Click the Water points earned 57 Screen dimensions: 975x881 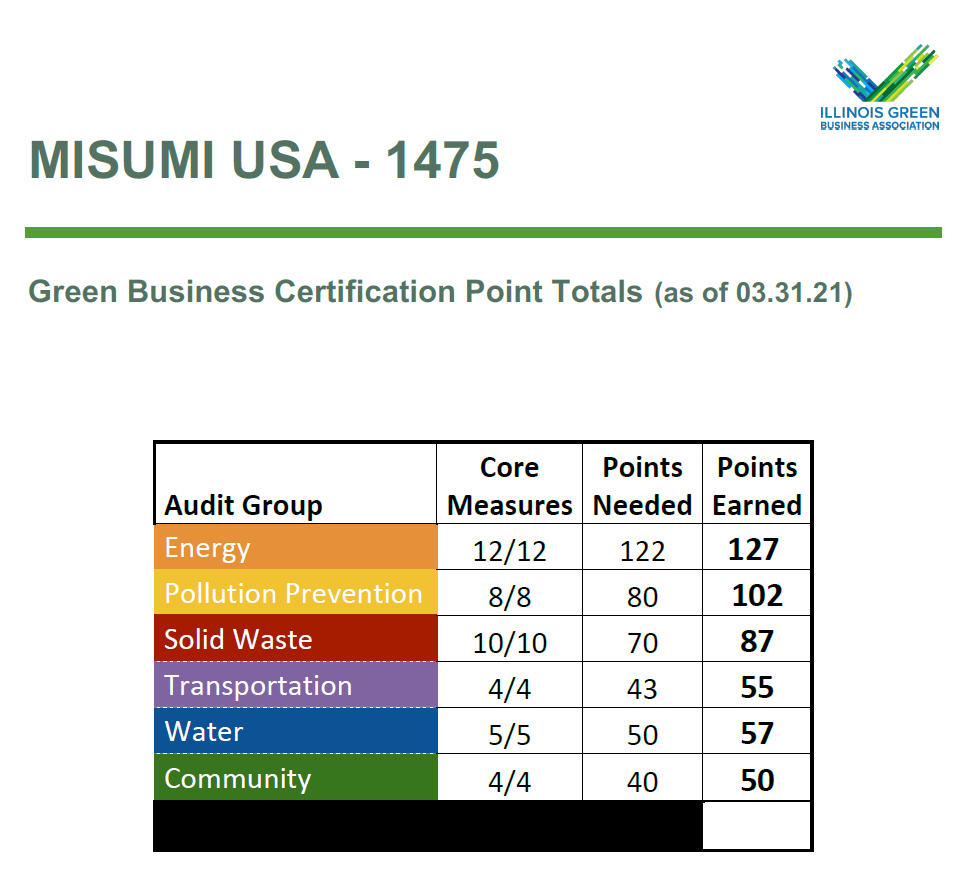[x=757, y=733]
